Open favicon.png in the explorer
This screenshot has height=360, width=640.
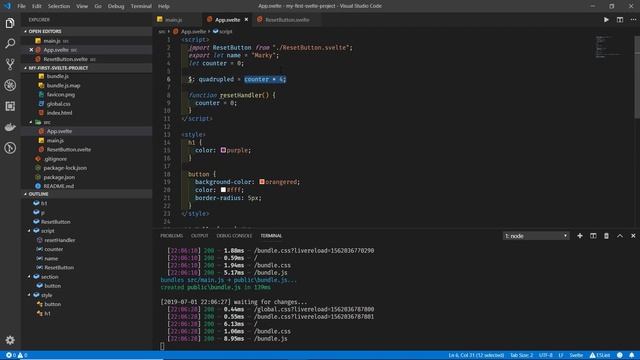[60, 95]
